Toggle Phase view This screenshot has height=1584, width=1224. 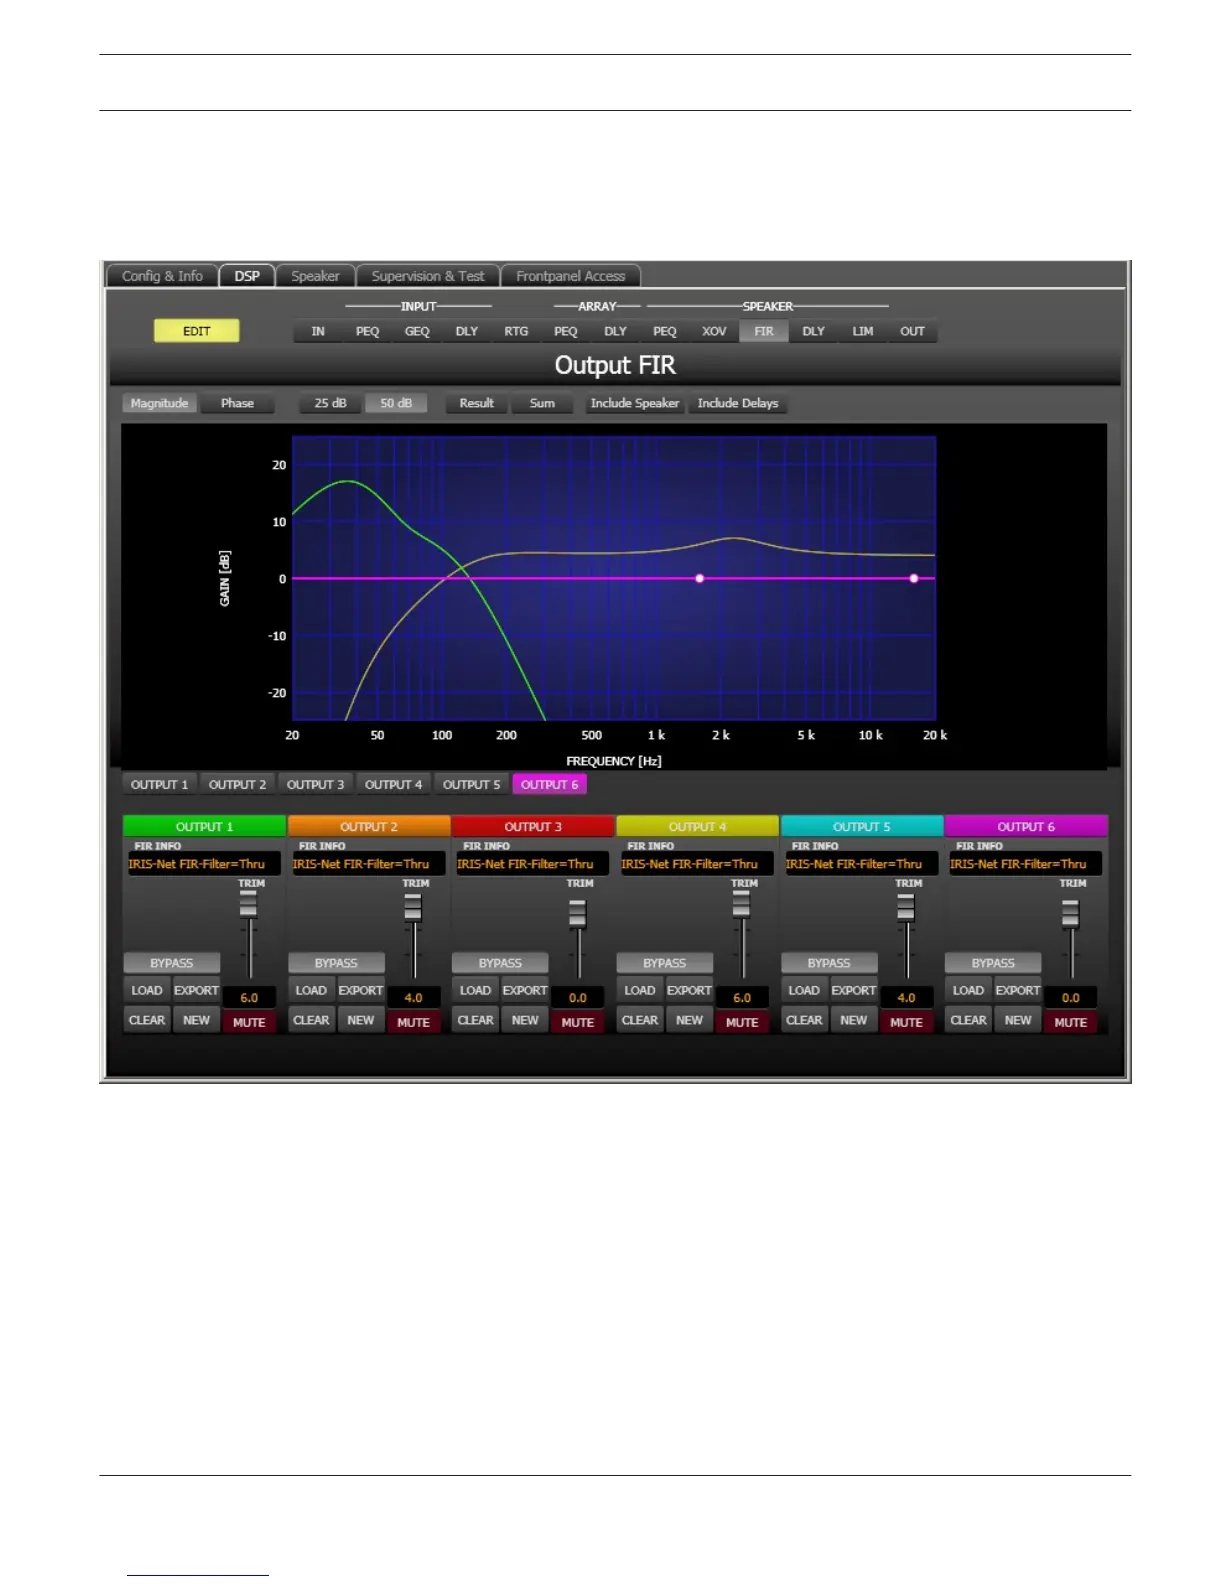(237, 403)
